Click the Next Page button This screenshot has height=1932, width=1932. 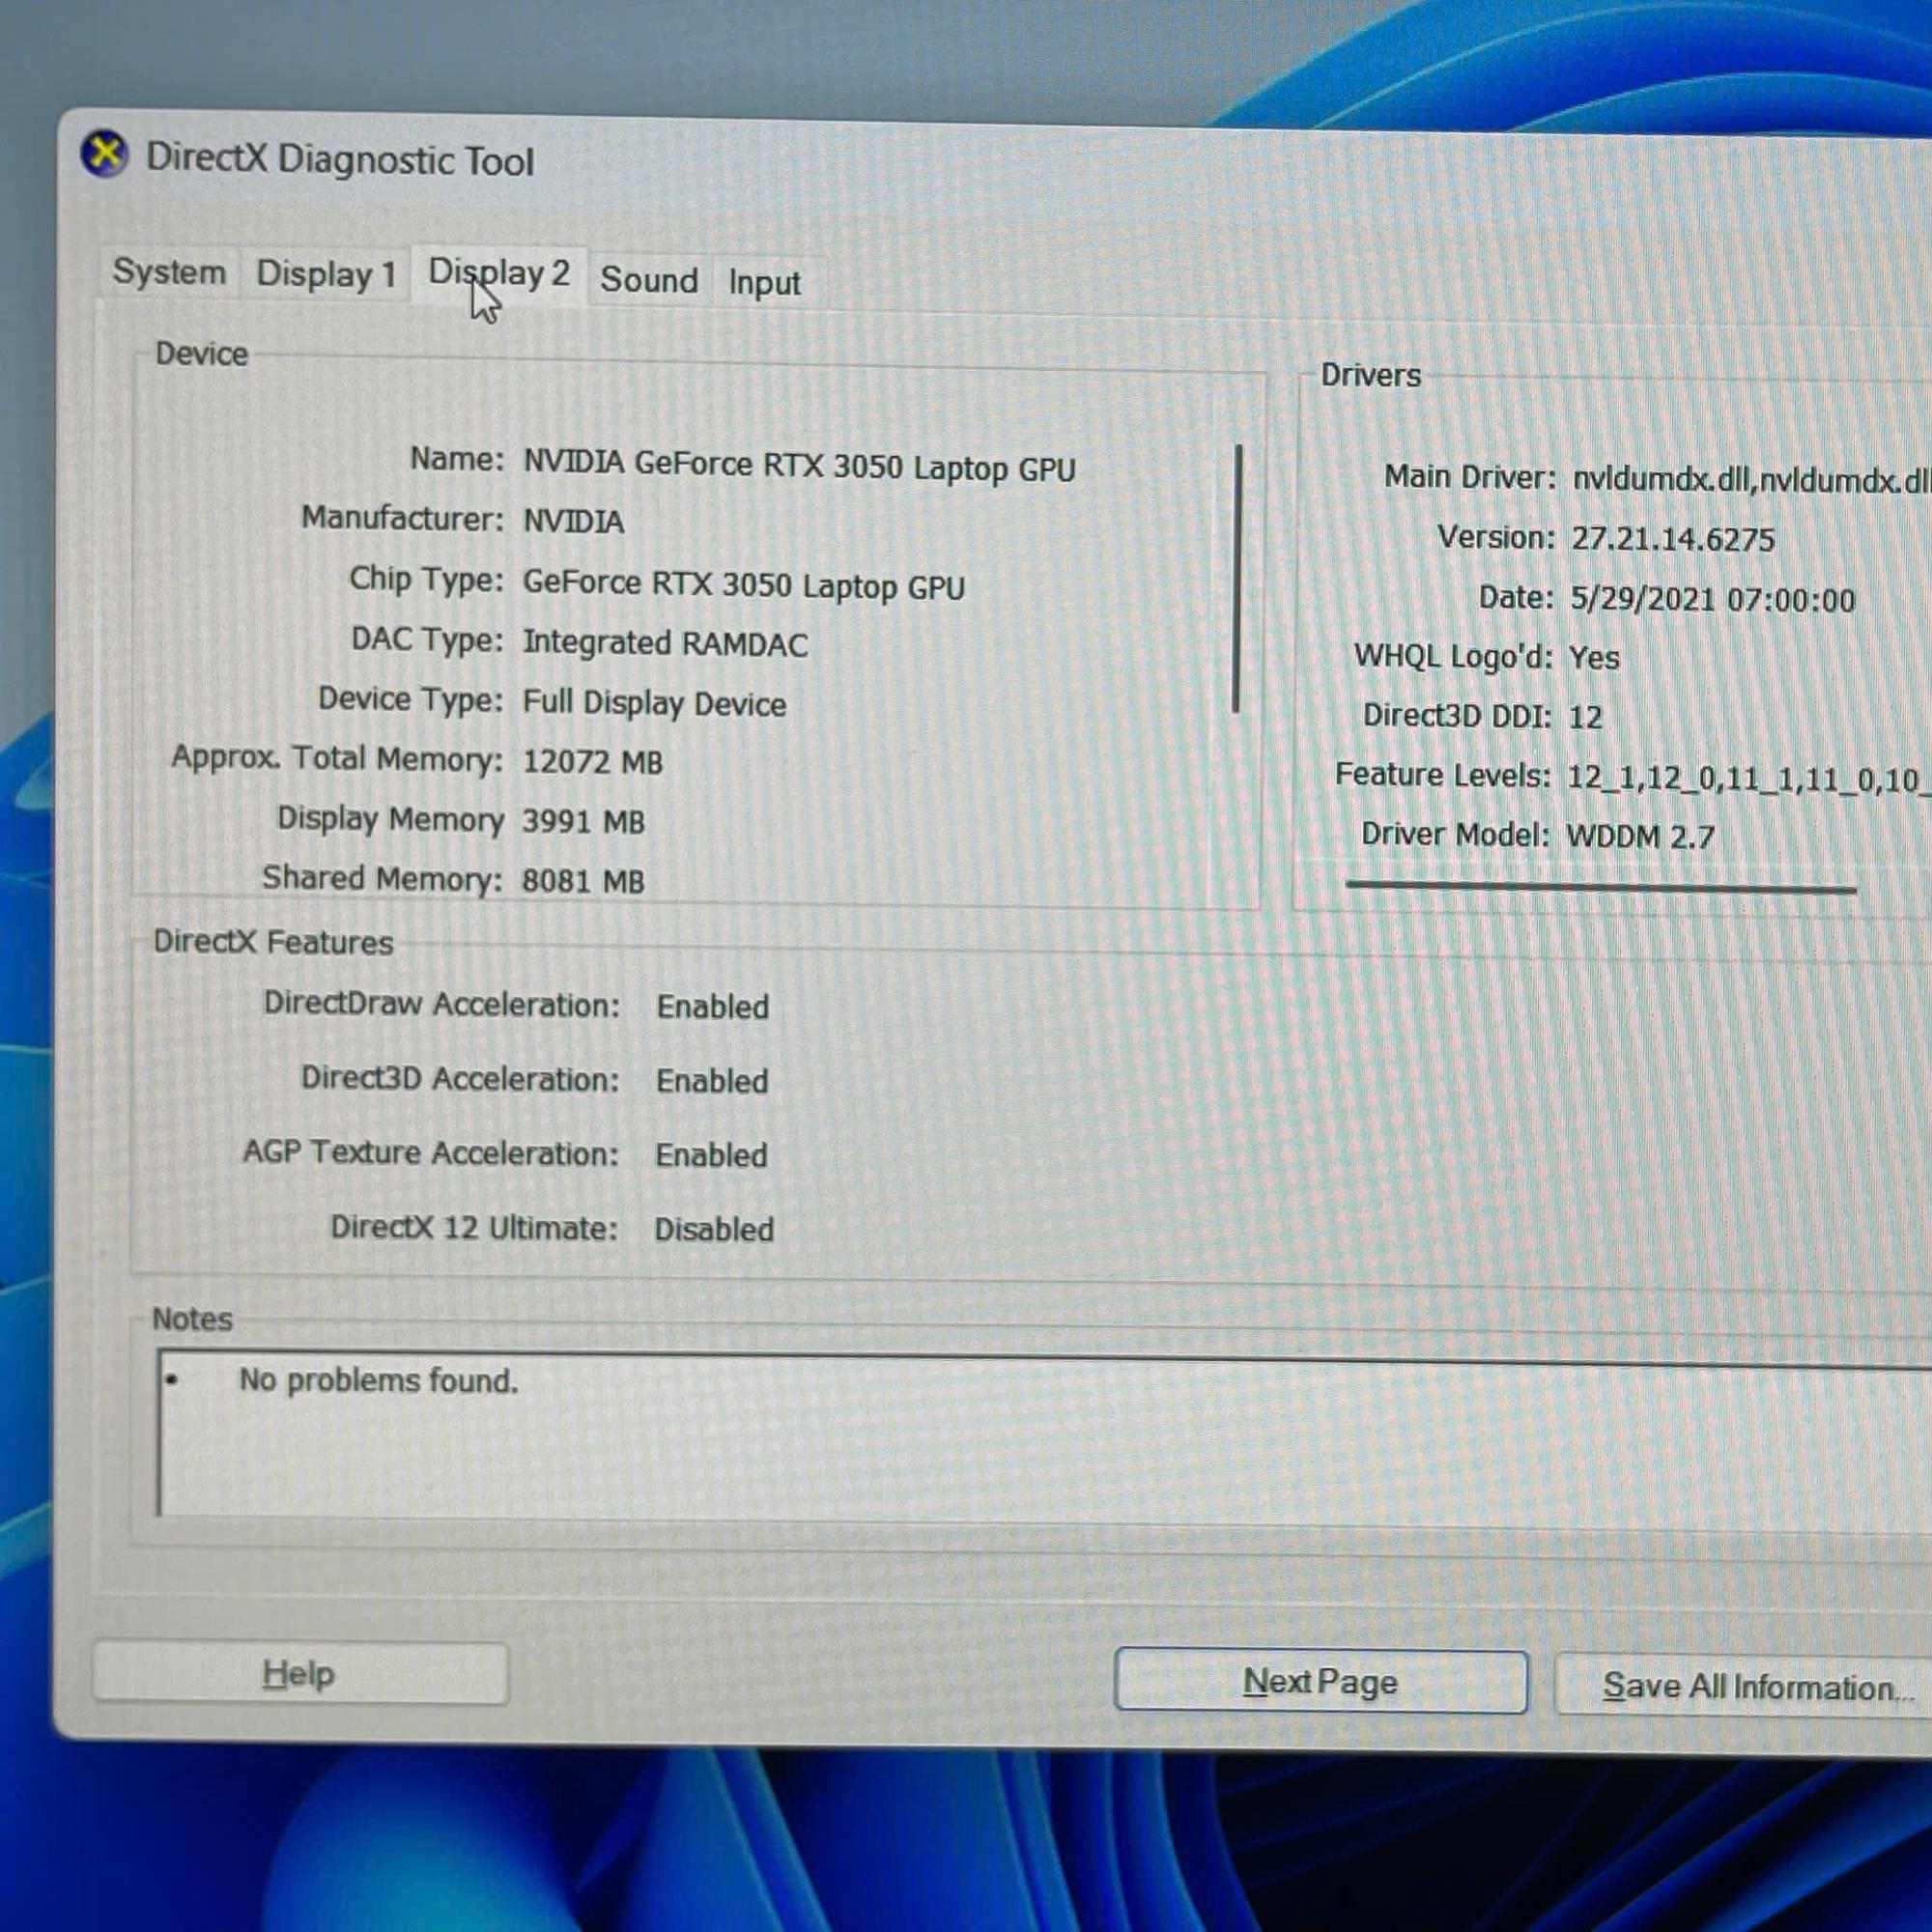pyautogui.click(x=1320, y=1682)
